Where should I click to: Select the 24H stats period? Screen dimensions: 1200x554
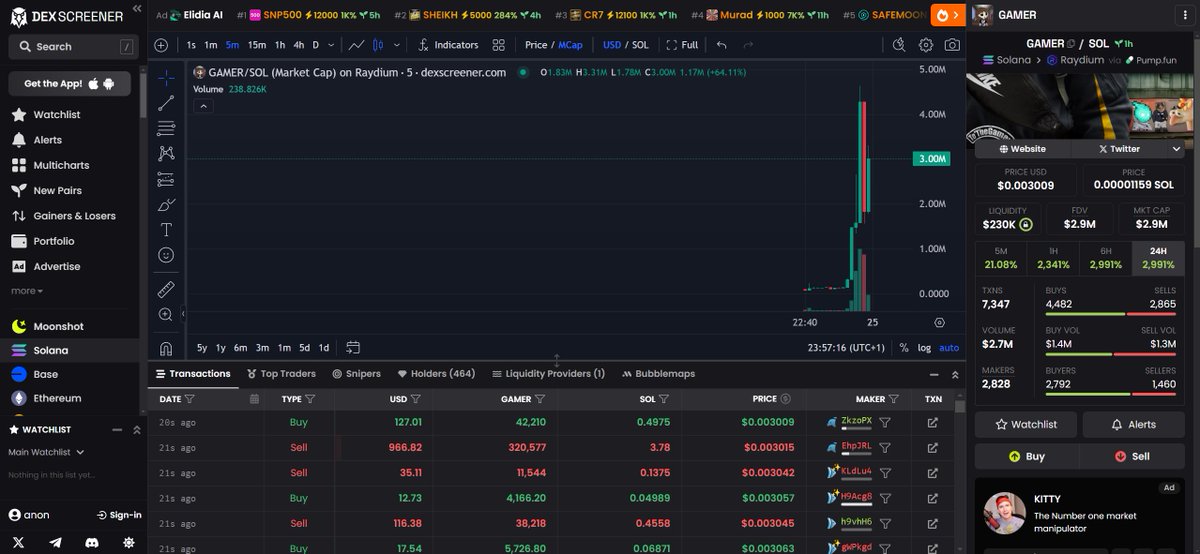pyautogui.click(x=1158, y=258)
